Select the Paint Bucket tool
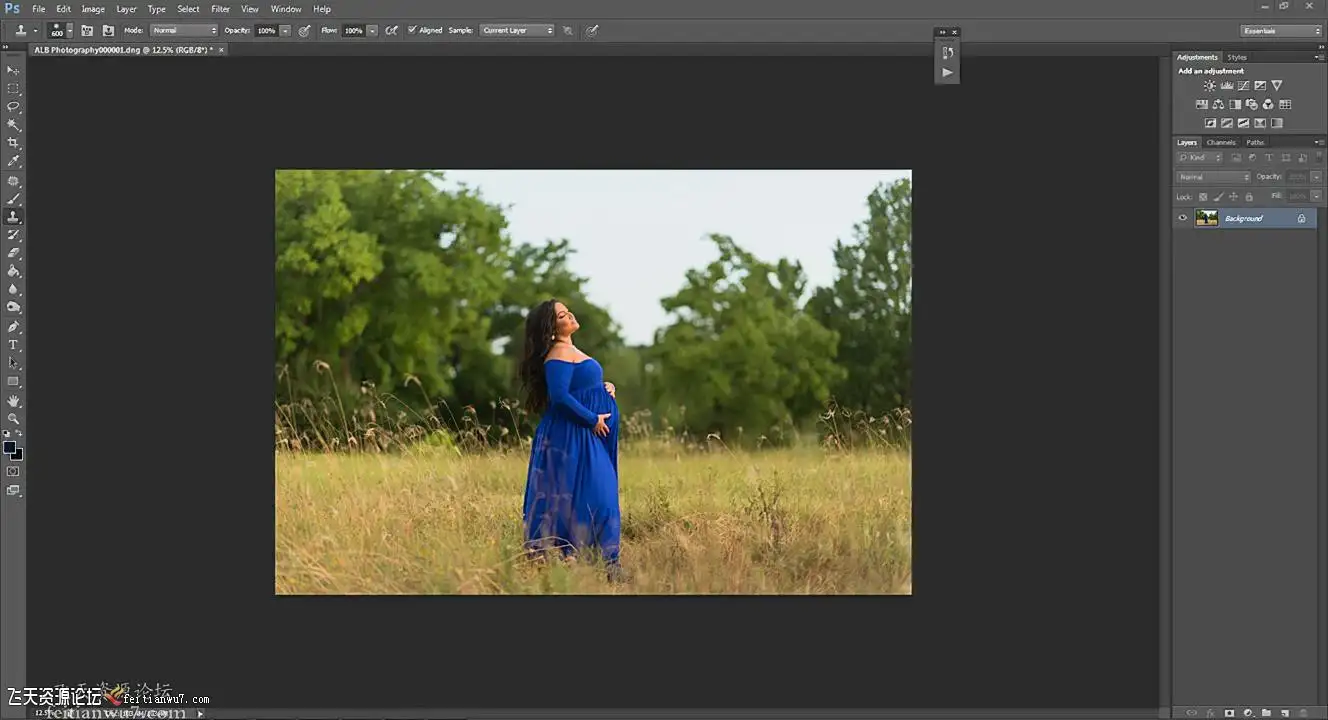Viewport: 1328px width, 720px height. pyautogui.click(x=13, y=271)
